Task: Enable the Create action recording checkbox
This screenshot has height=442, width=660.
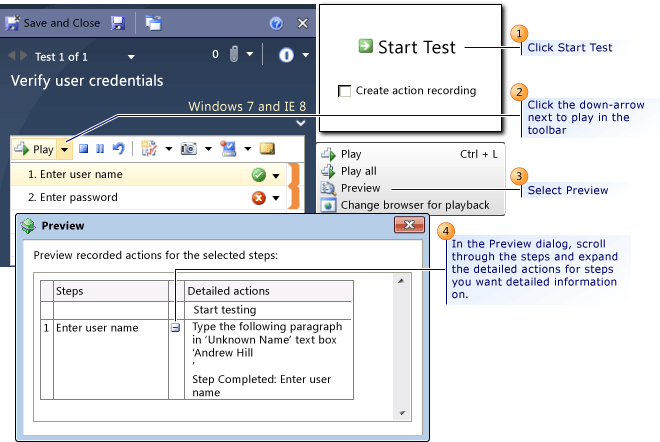Action: [x=344, y=91]
